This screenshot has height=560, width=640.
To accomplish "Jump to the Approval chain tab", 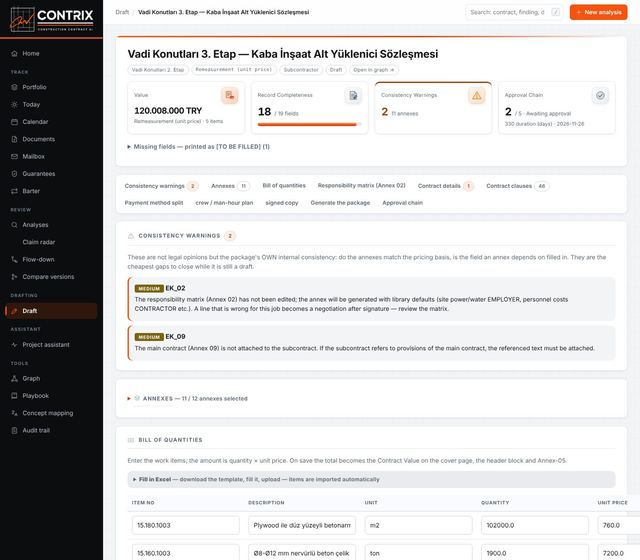I will pyautogui.click(x=402, y=203).
